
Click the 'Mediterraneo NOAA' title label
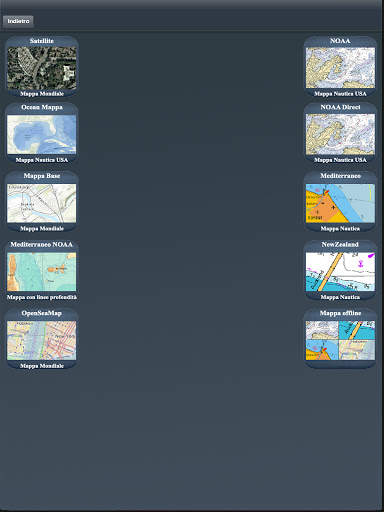coord(42,244)
